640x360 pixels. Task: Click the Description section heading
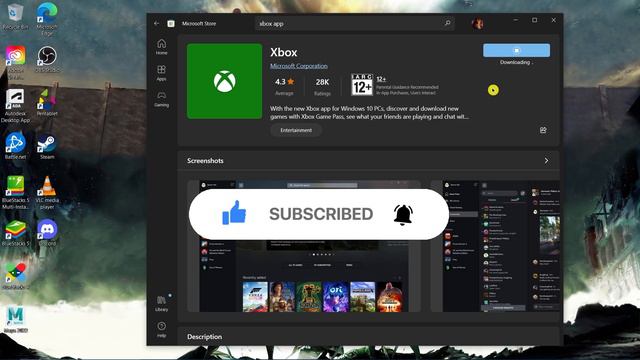[204, 337]
